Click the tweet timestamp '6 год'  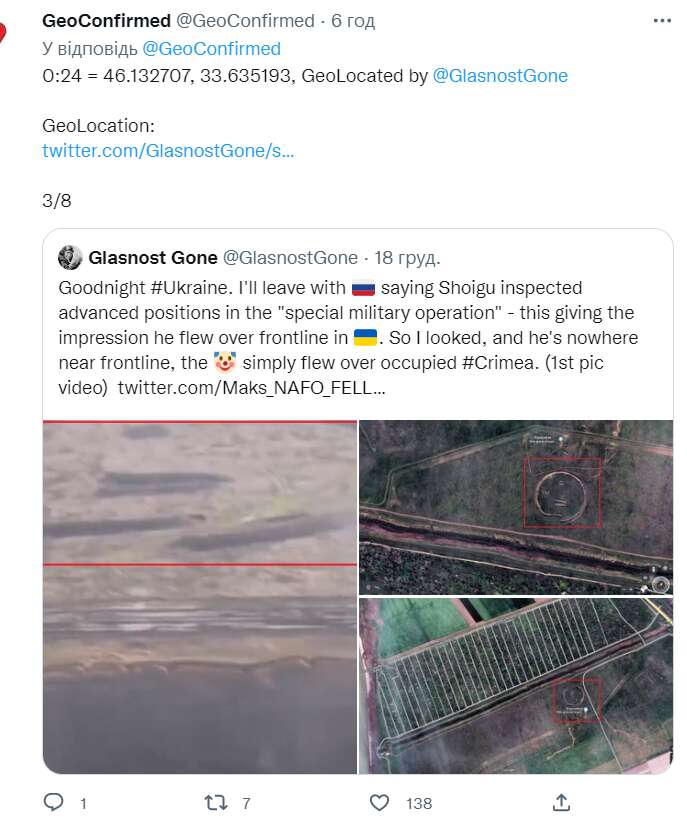pos(353,21)
